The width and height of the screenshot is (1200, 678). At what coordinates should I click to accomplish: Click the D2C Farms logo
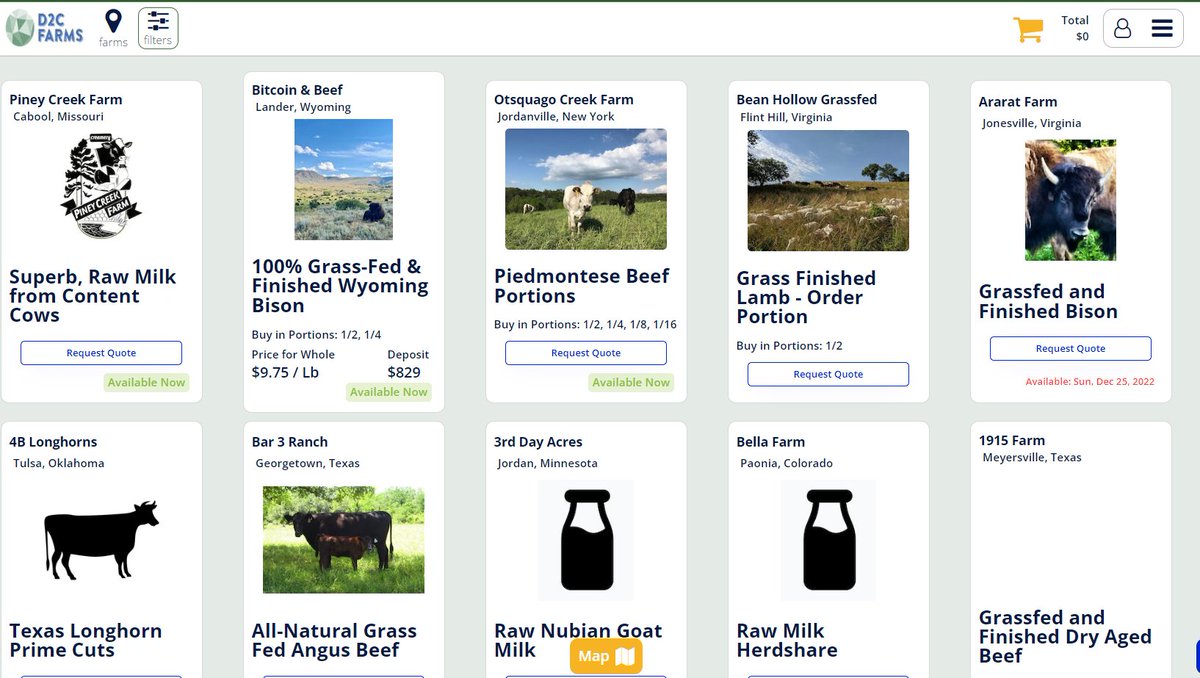click(45, 27)
